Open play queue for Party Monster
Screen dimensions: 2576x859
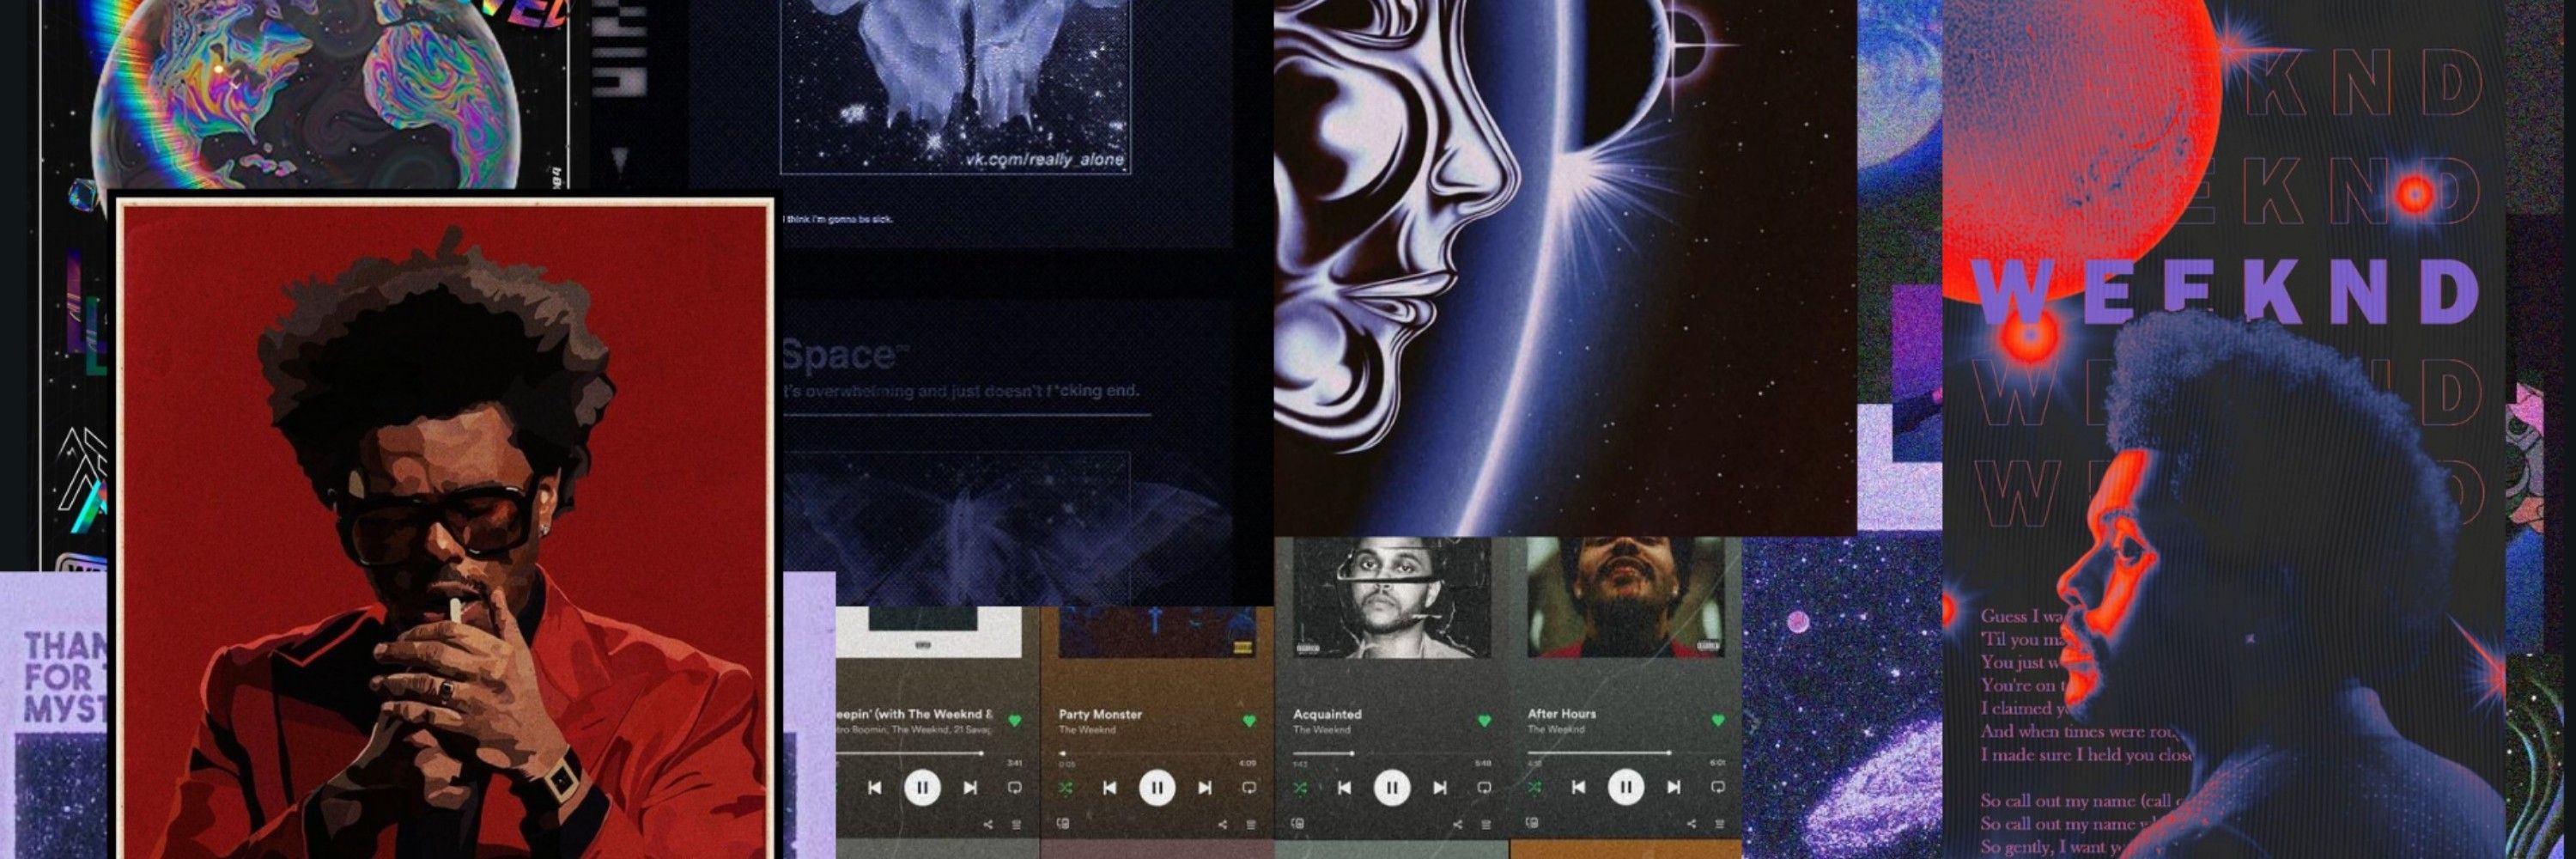(1251, 825)
